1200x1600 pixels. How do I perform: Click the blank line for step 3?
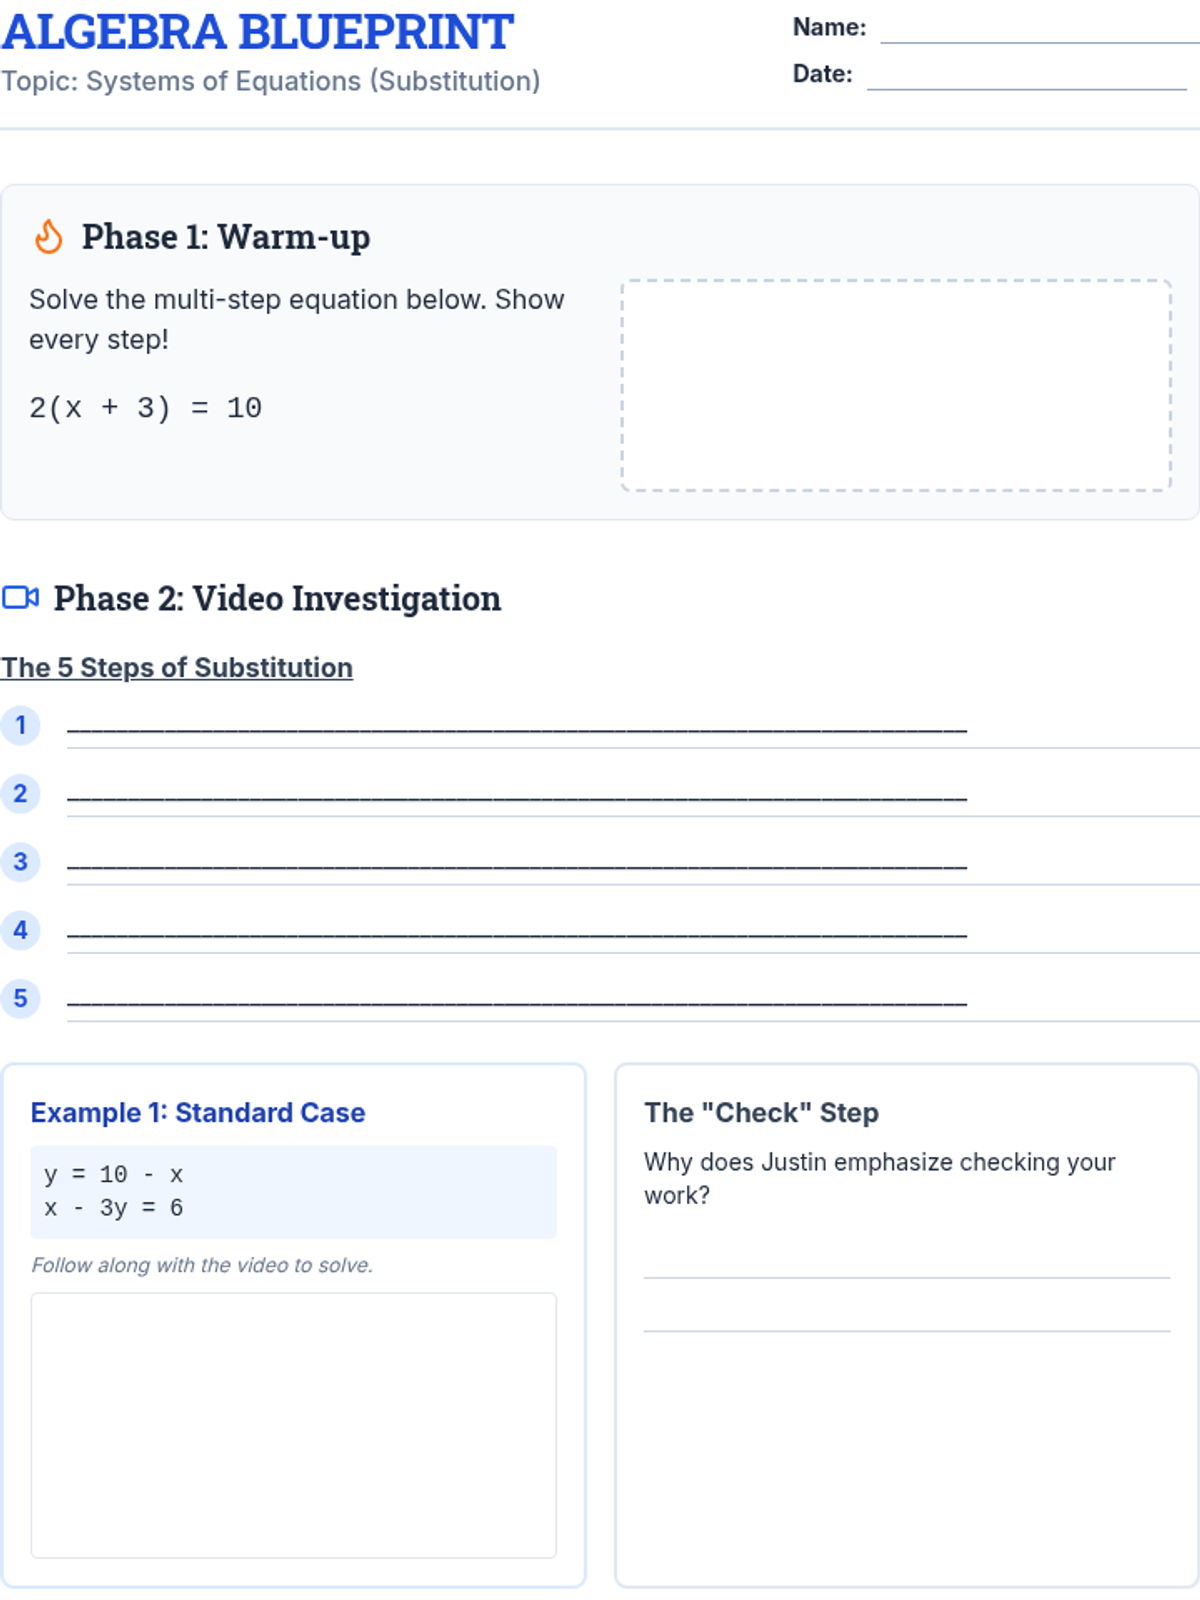click(516, 864)
